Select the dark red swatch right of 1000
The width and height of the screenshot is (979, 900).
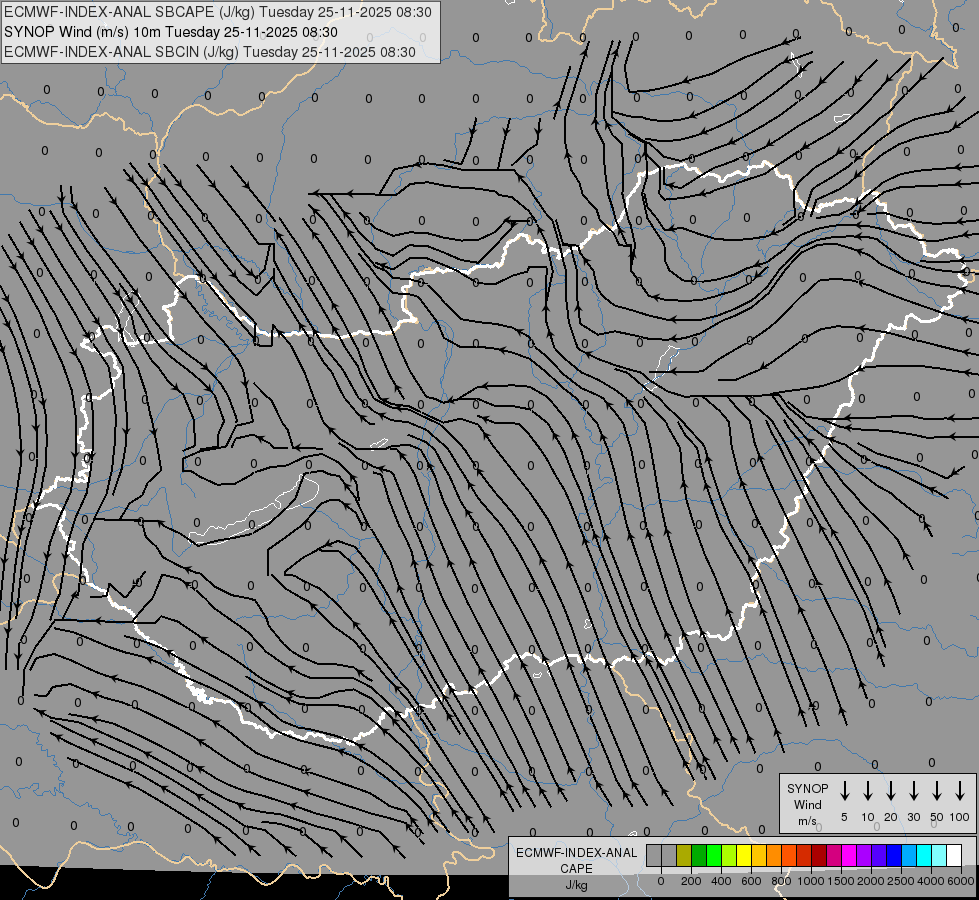click(x=819, y=855)
